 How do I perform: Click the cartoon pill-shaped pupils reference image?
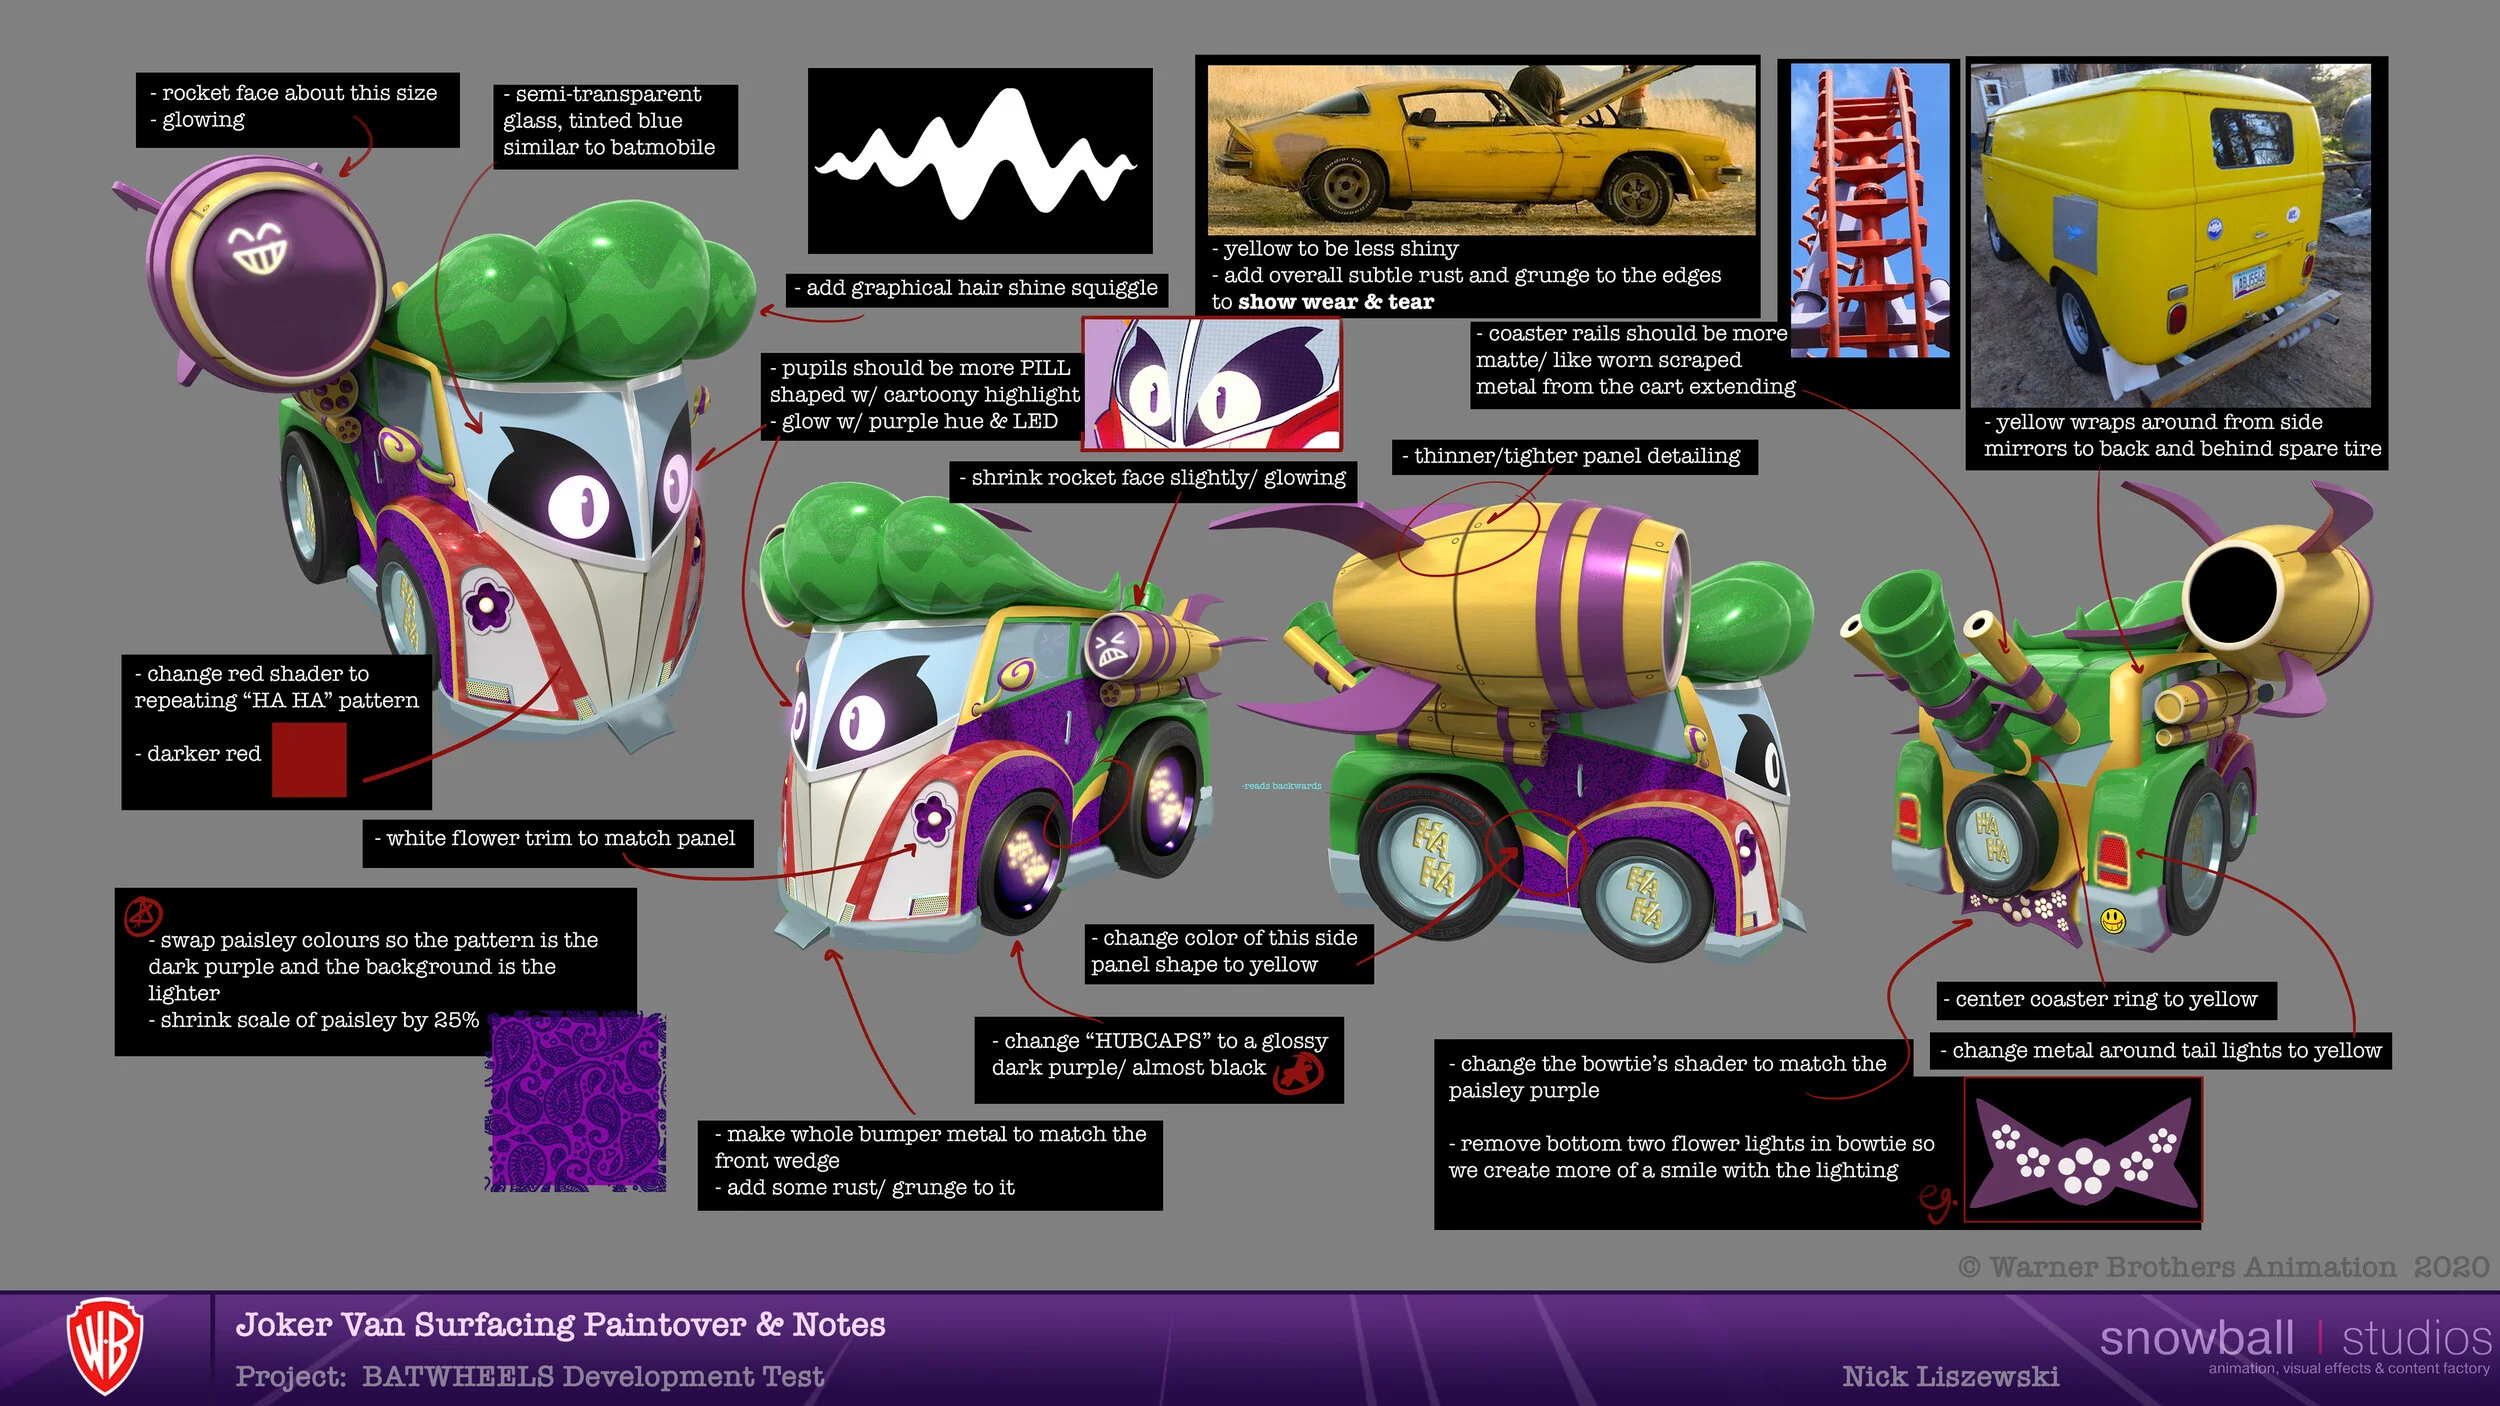[x=1211, y=385]
